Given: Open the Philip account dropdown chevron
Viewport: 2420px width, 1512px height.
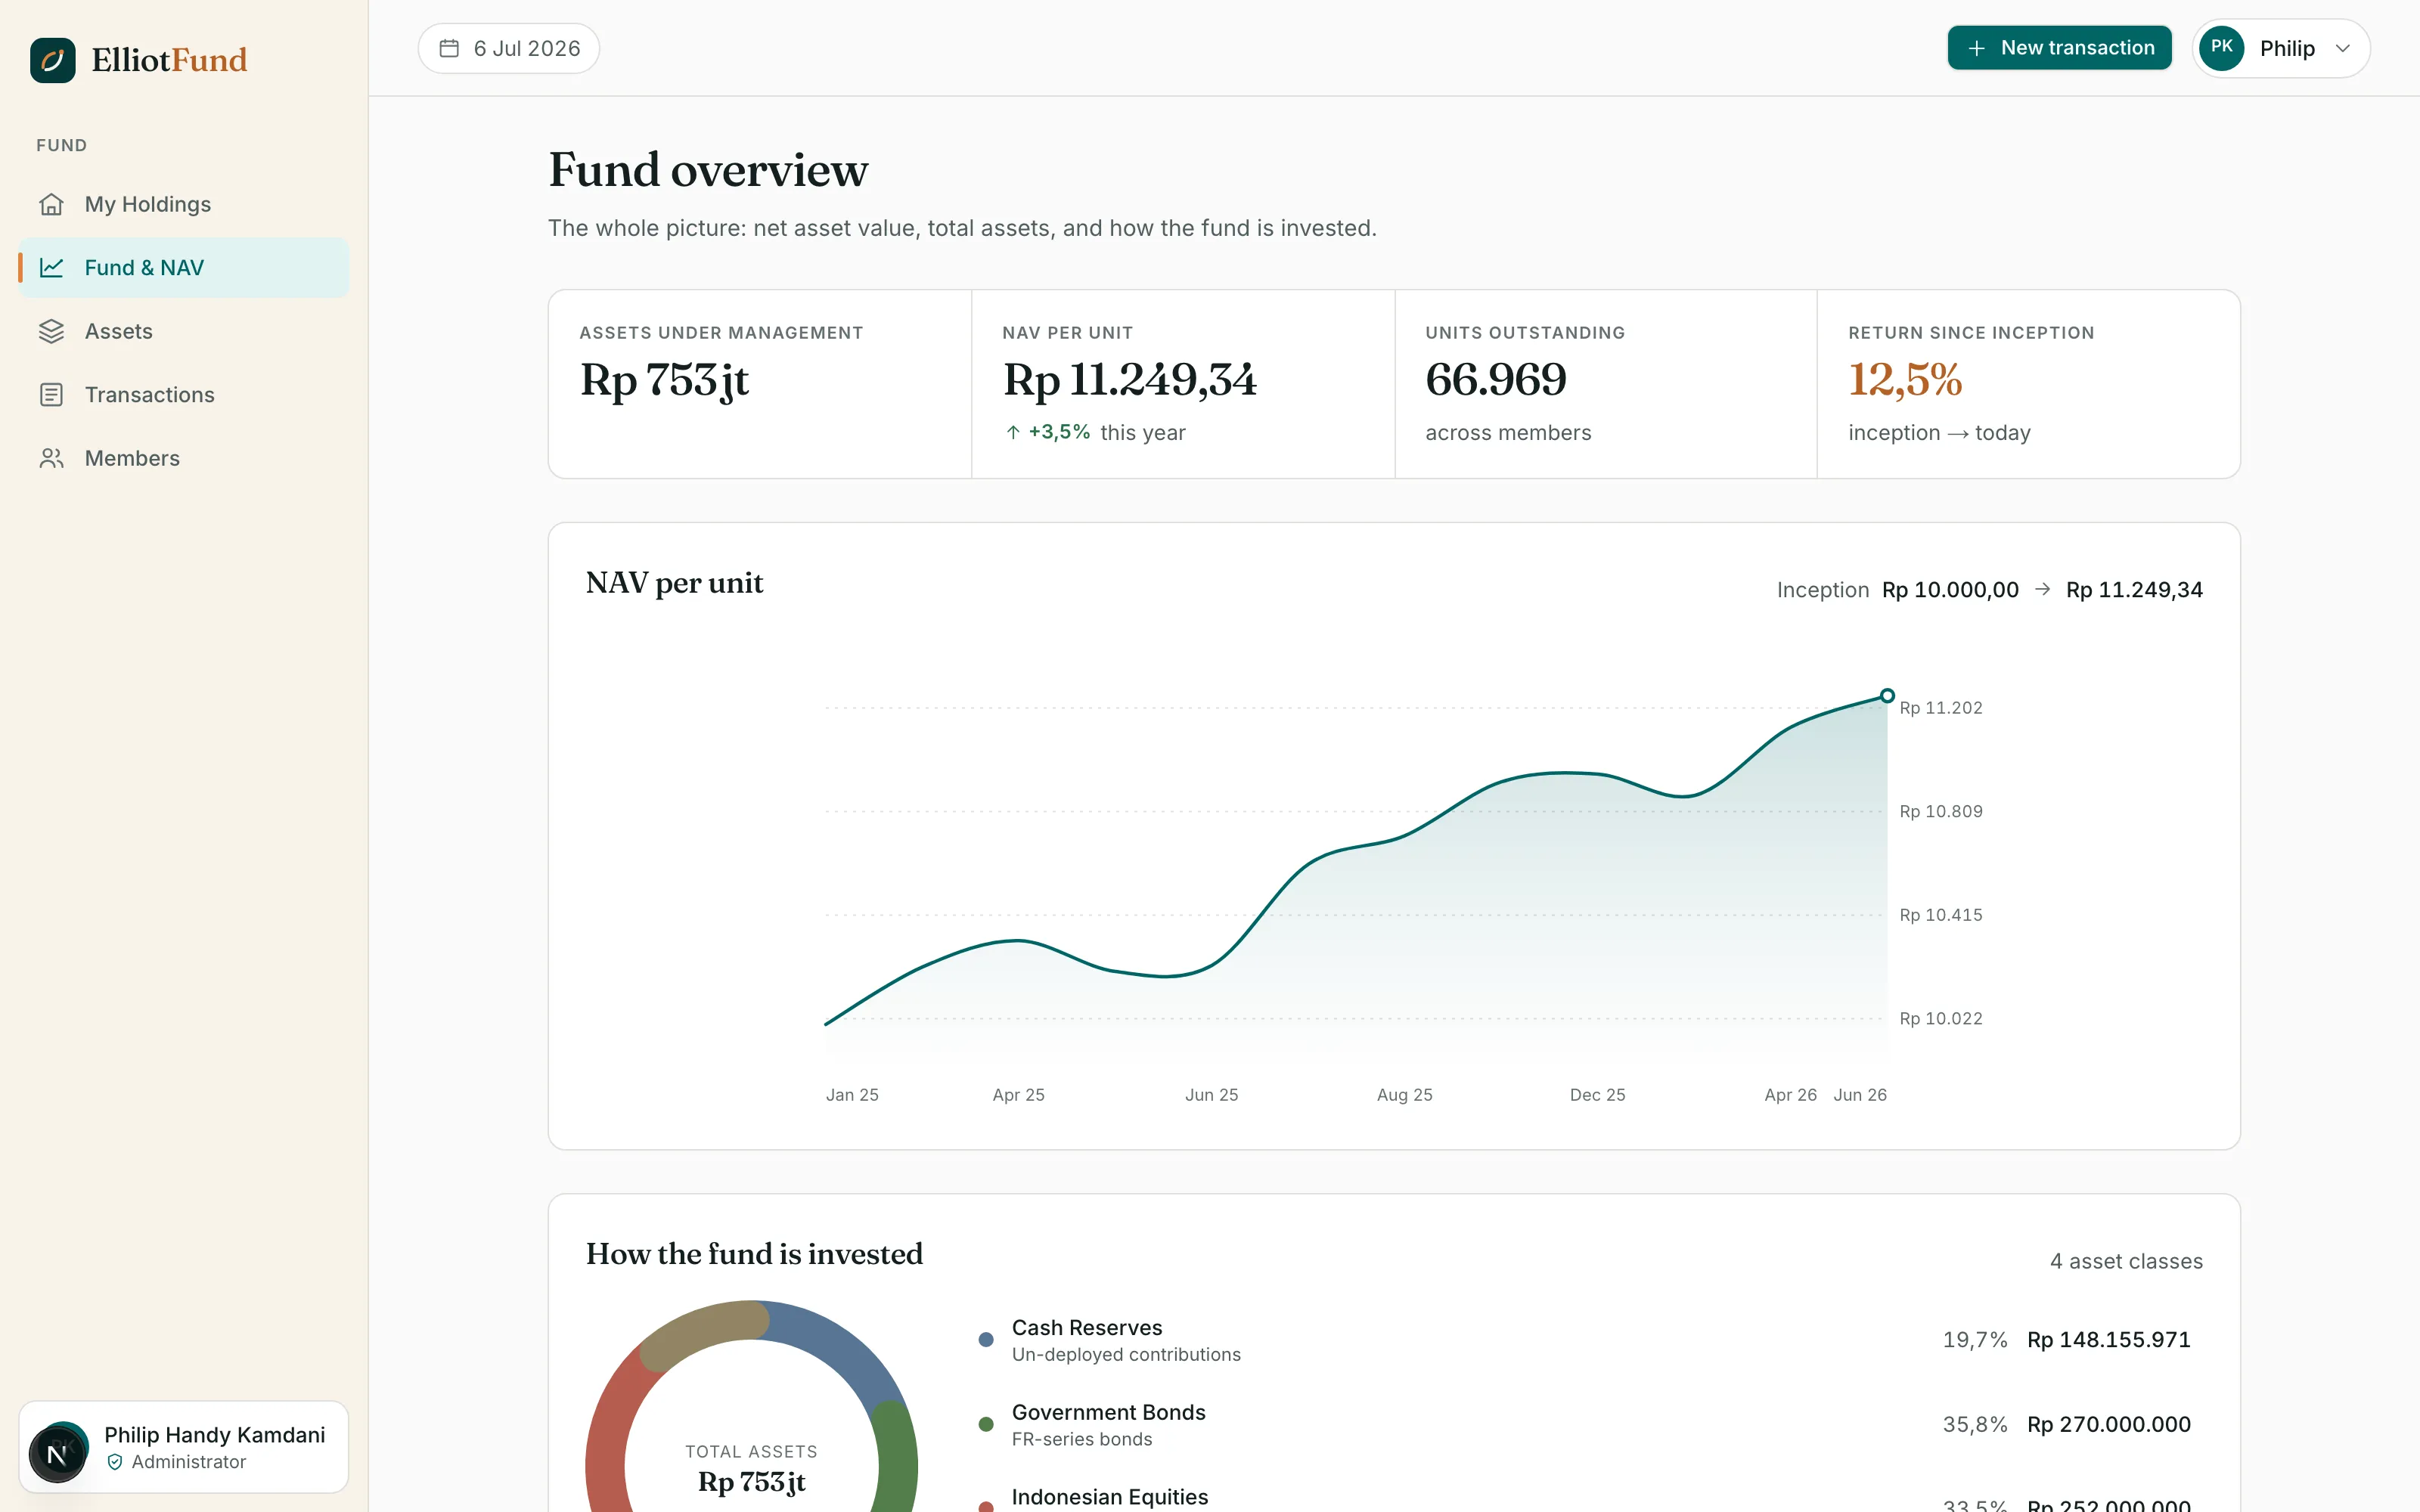Looking at the screenshot, I should 2342,48.
